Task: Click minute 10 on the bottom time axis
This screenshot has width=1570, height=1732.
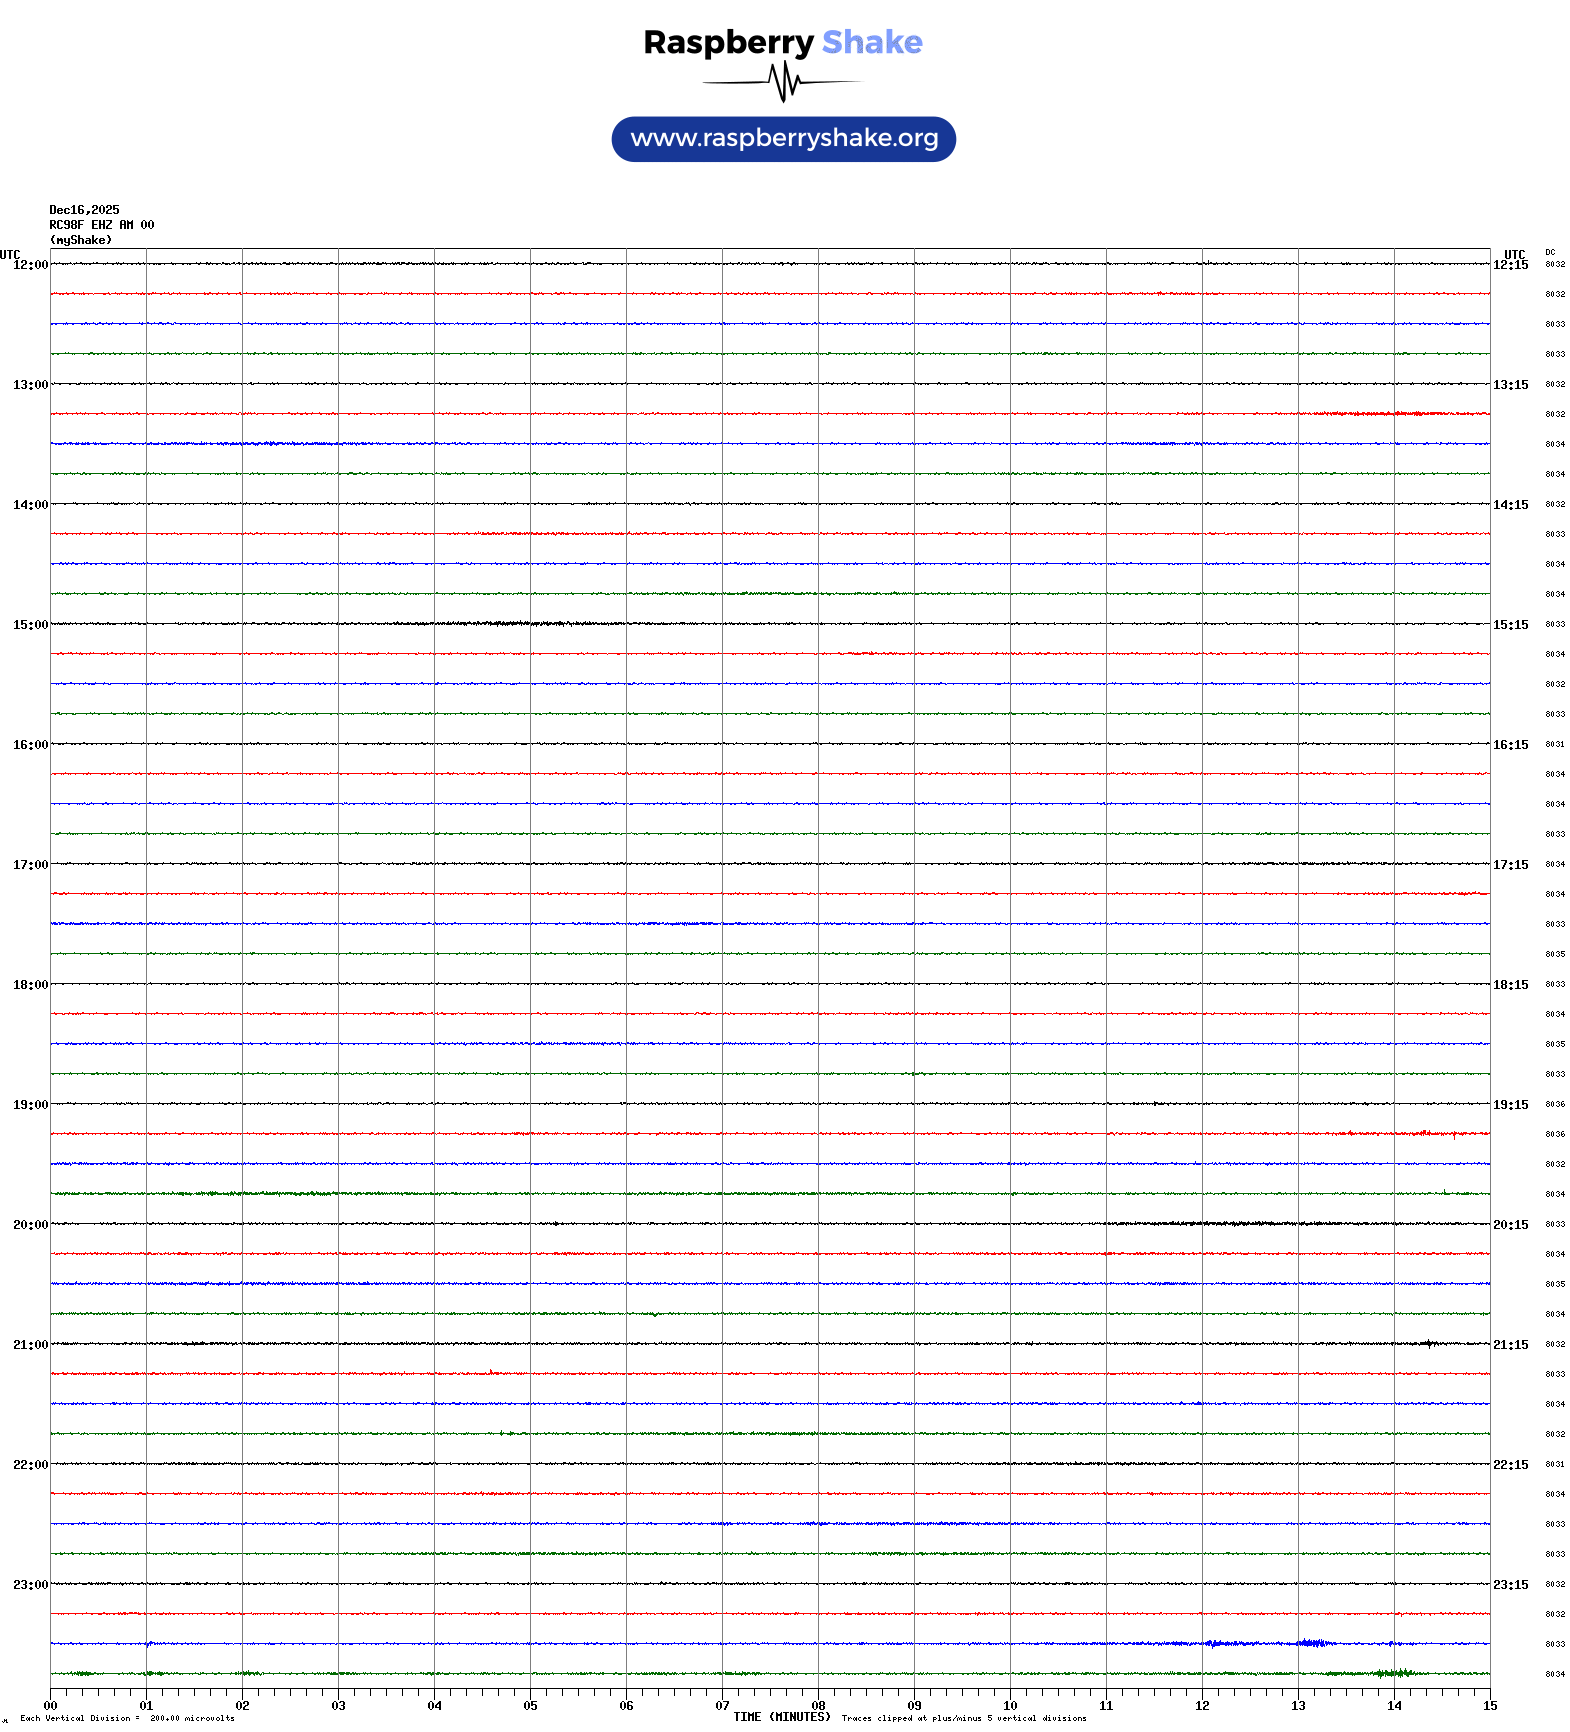Action: pos(1010,1706)
